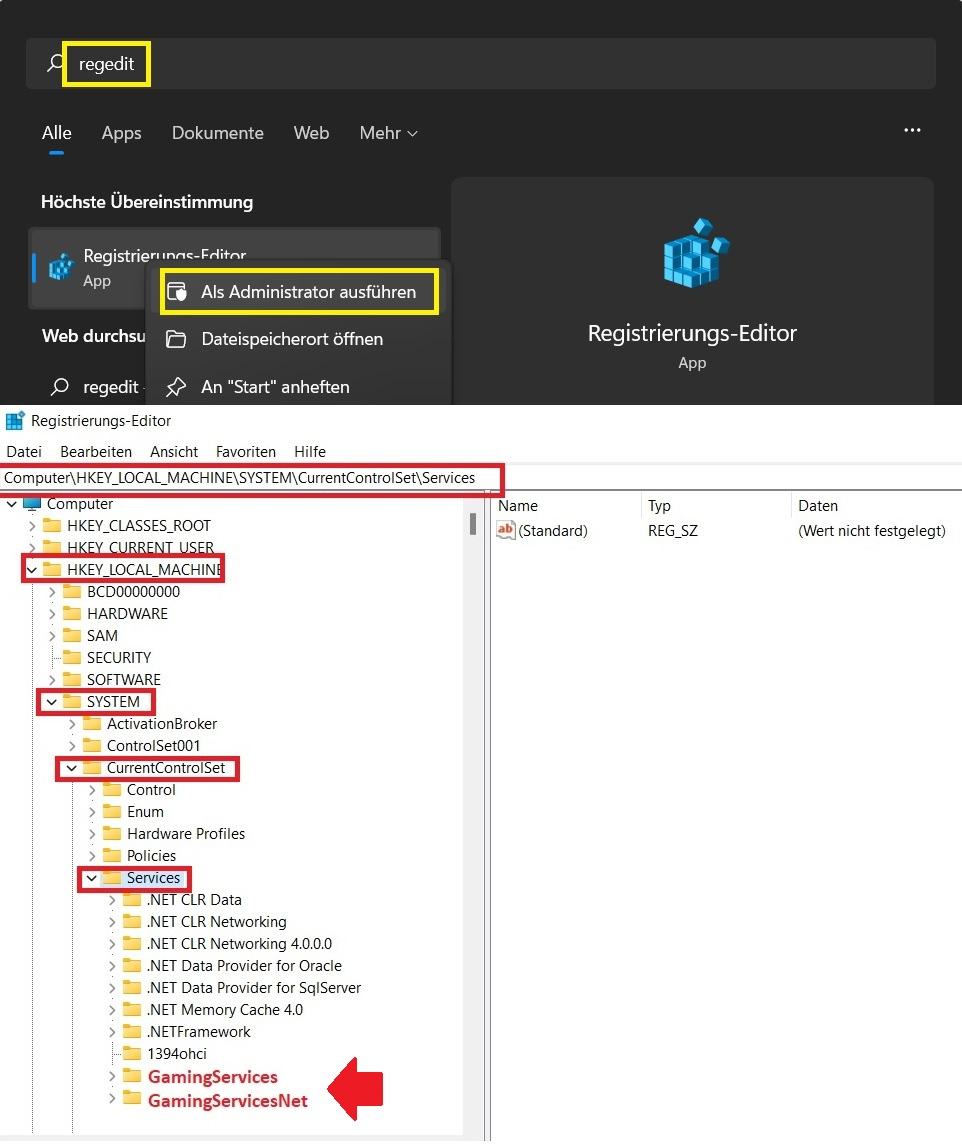Screen dimensions: 962x1144
Task: Click the Daten column header
Action: (x=818, y=506)
